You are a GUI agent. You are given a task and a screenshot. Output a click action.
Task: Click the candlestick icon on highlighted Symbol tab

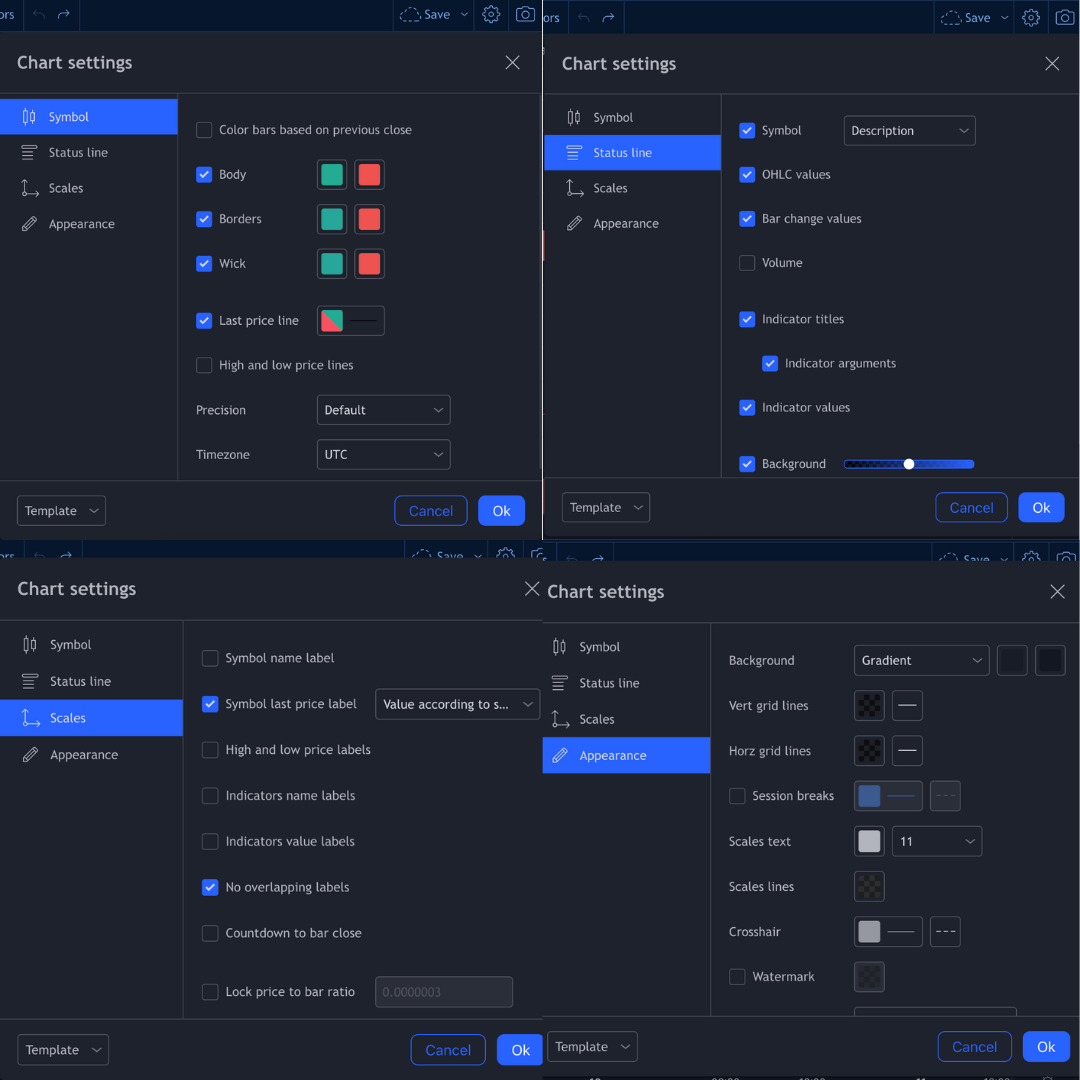[x=29, y=116]
